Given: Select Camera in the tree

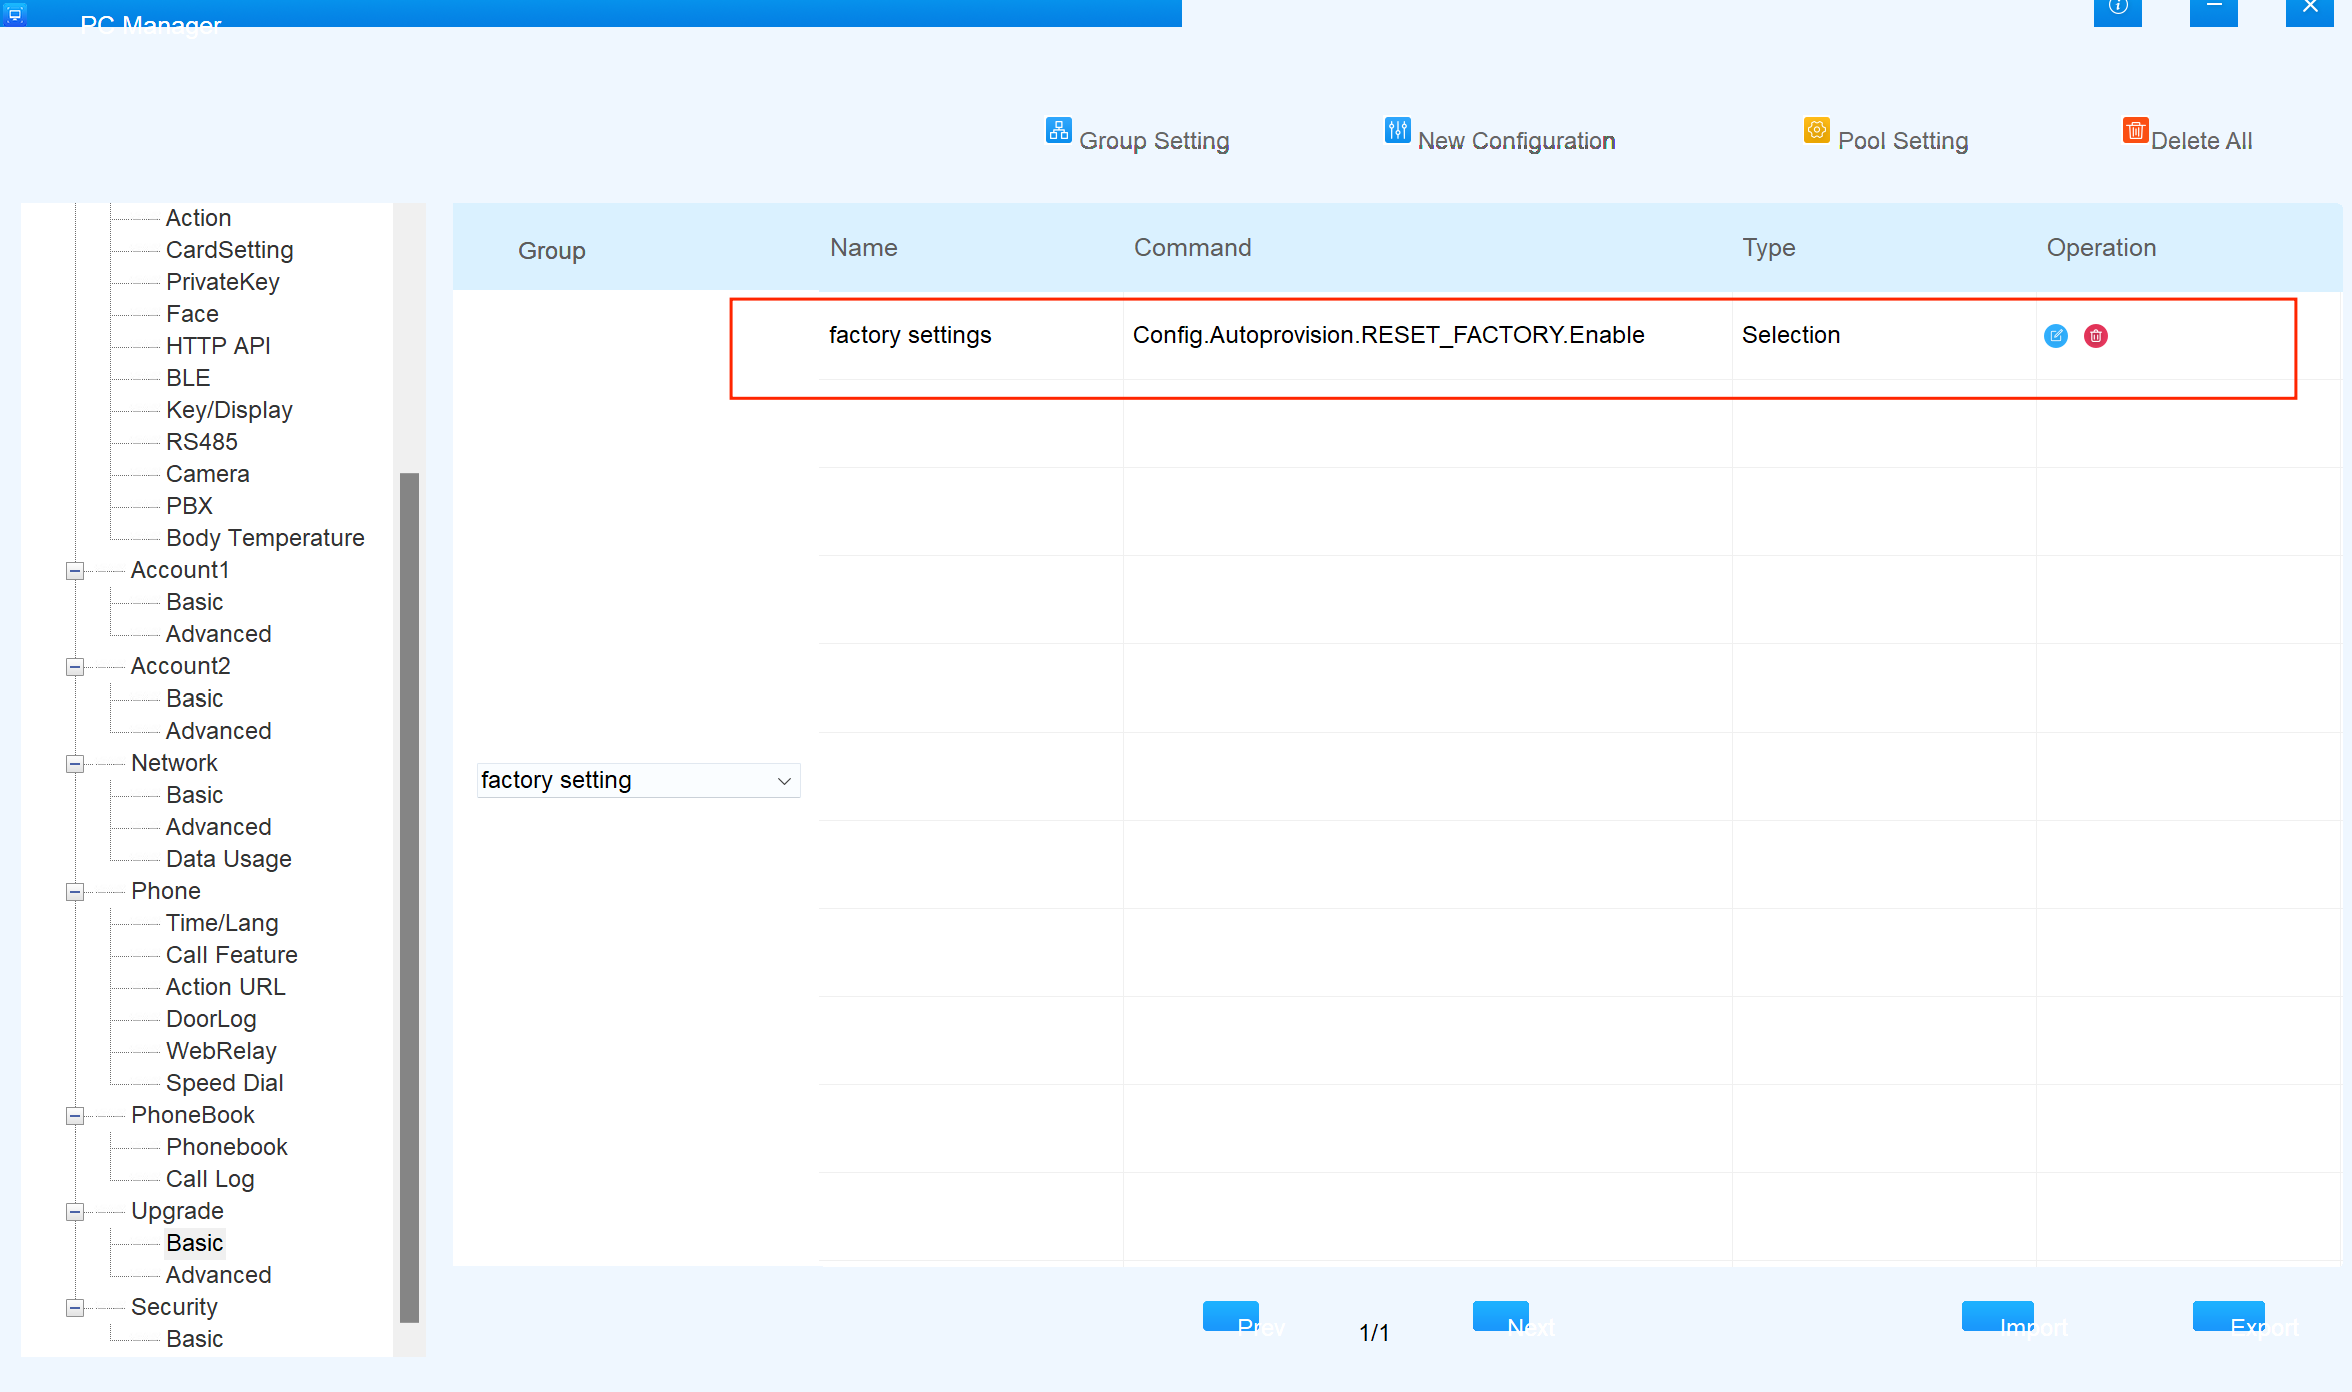Looking at the screenshot, I should [207, 474].
